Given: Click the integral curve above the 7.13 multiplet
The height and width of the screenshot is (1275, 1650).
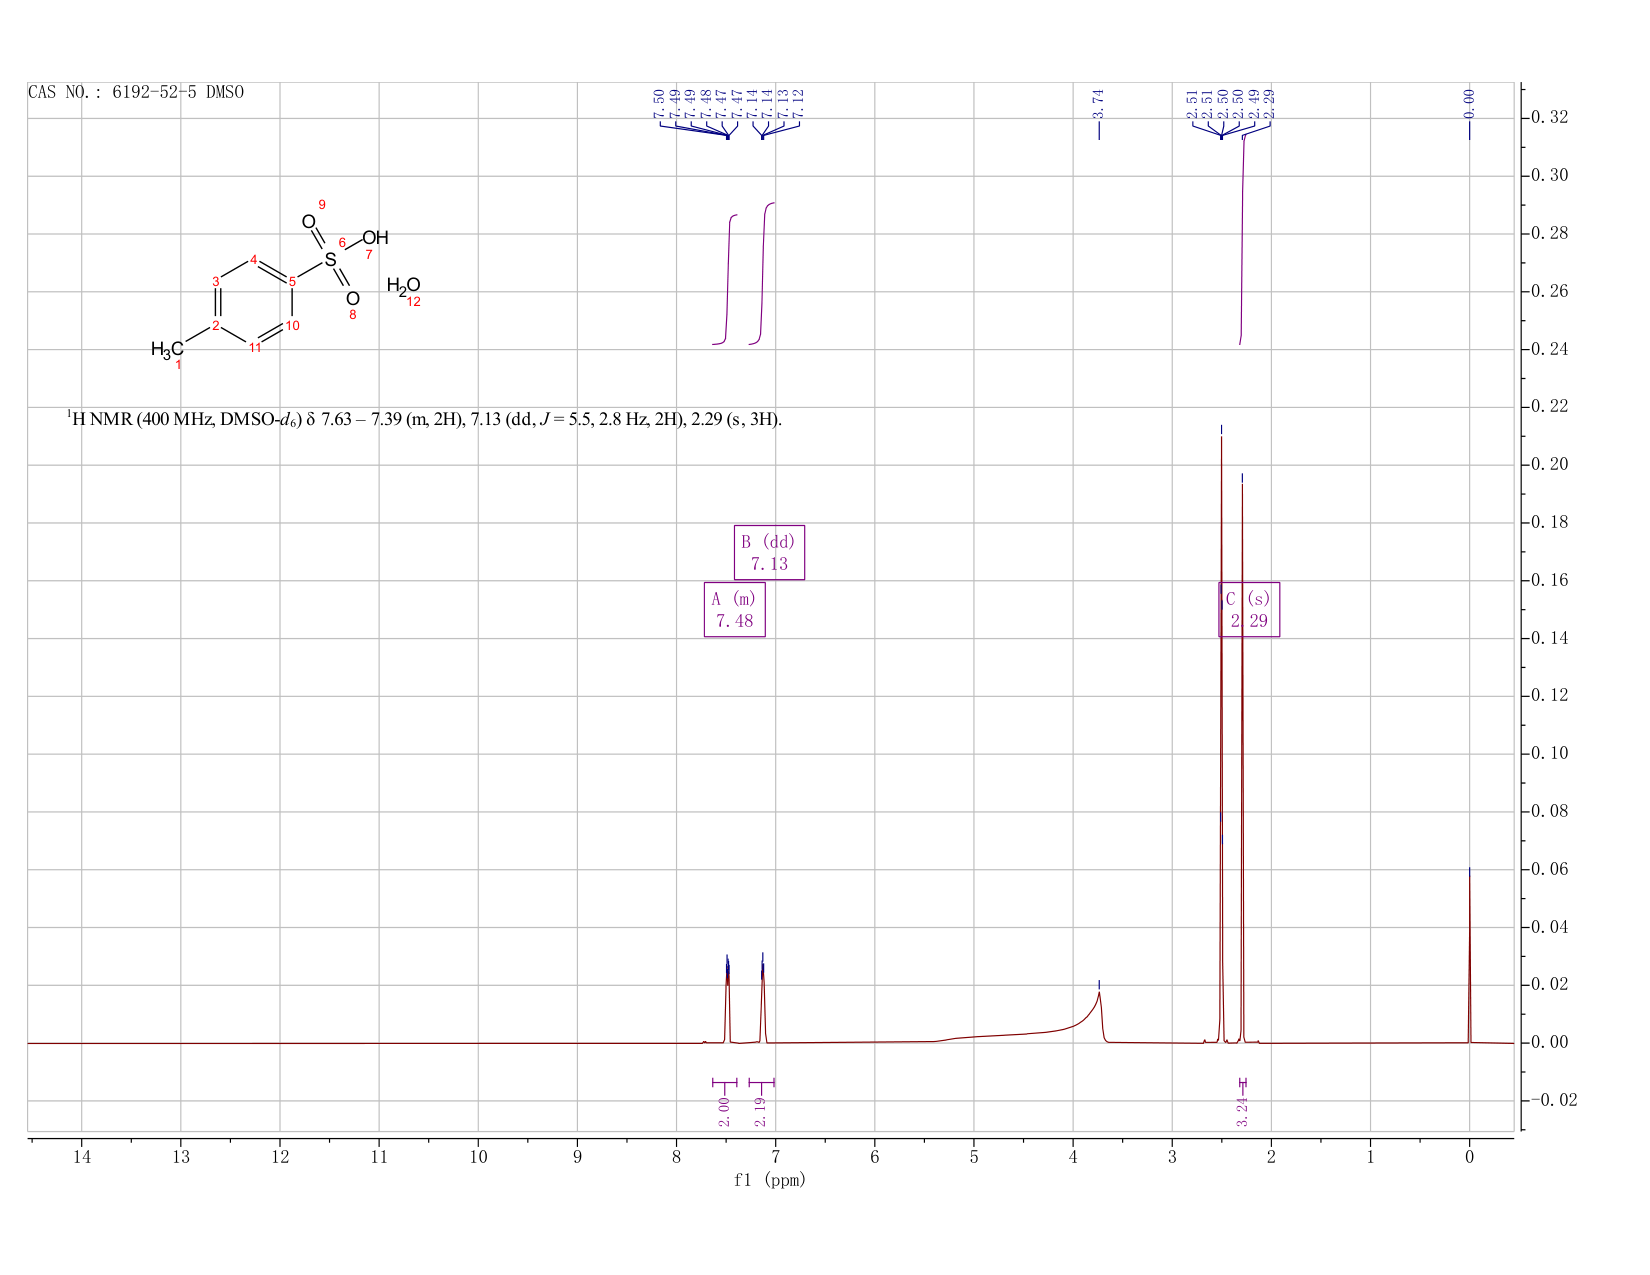Looking at the screenshot, I should click(x=763, y=274).
